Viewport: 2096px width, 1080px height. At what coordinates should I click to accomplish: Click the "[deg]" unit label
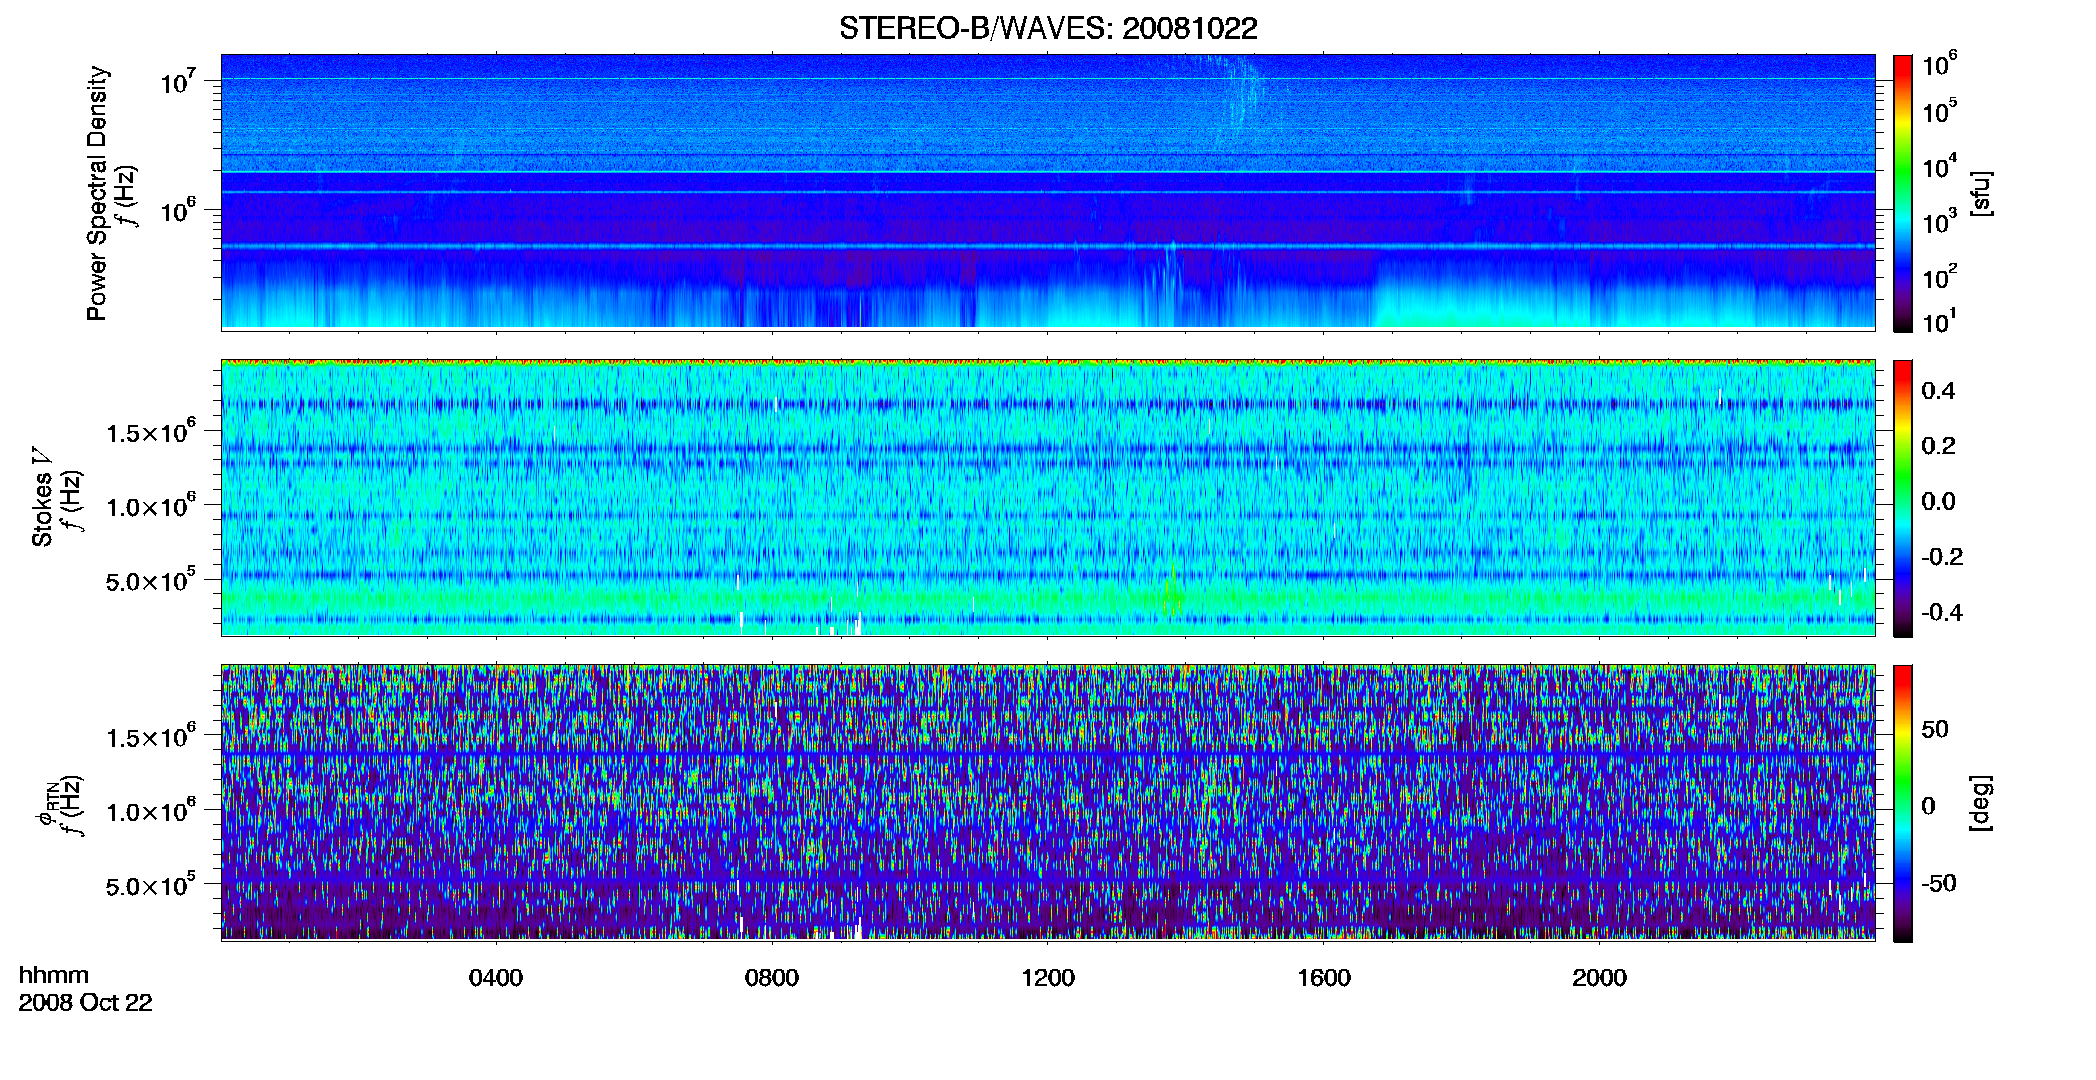pyautogui.click(x=1980, y=803)
